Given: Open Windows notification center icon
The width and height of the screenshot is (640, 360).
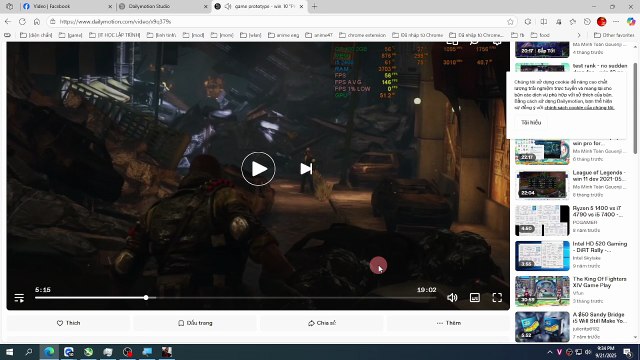Looking at the screenshot, I should [x=627, y=352].
